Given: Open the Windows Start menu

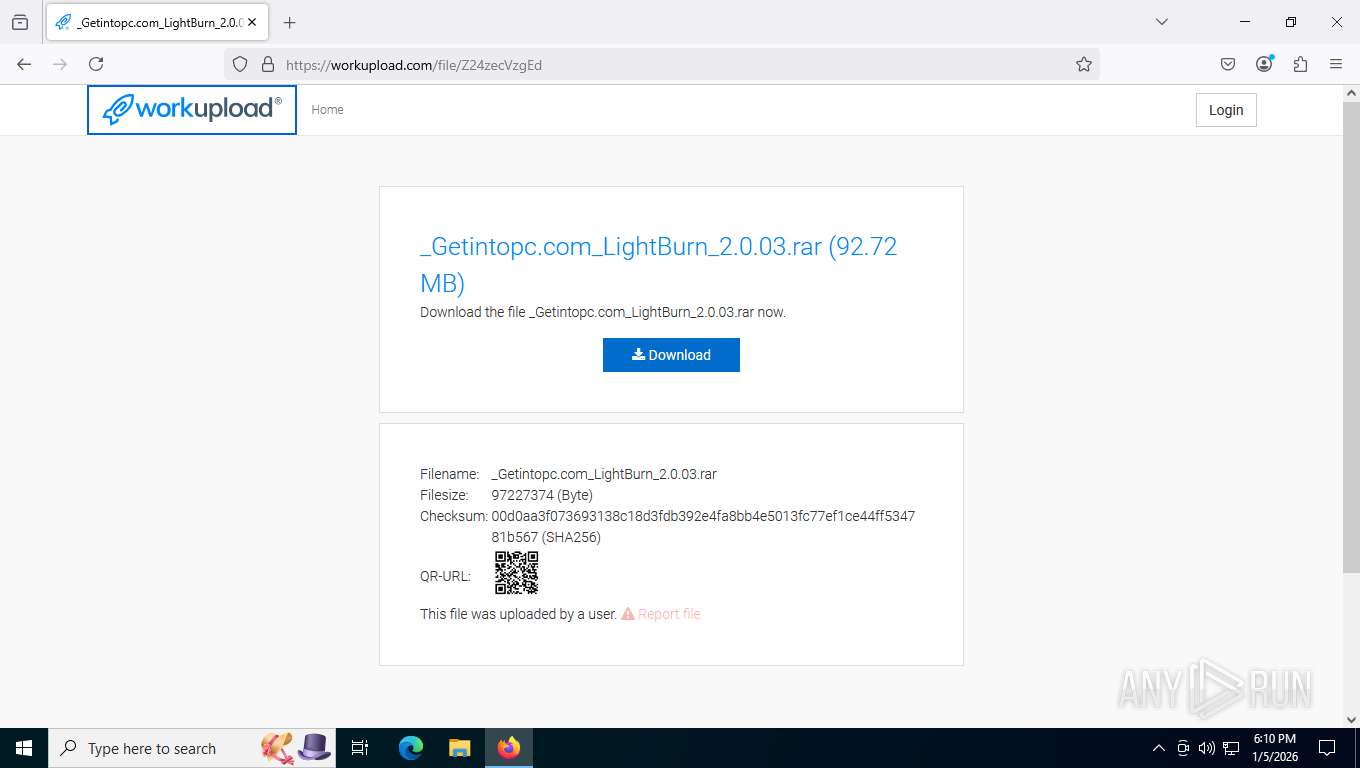Looking at the screenshot, I should pos(24,748).
